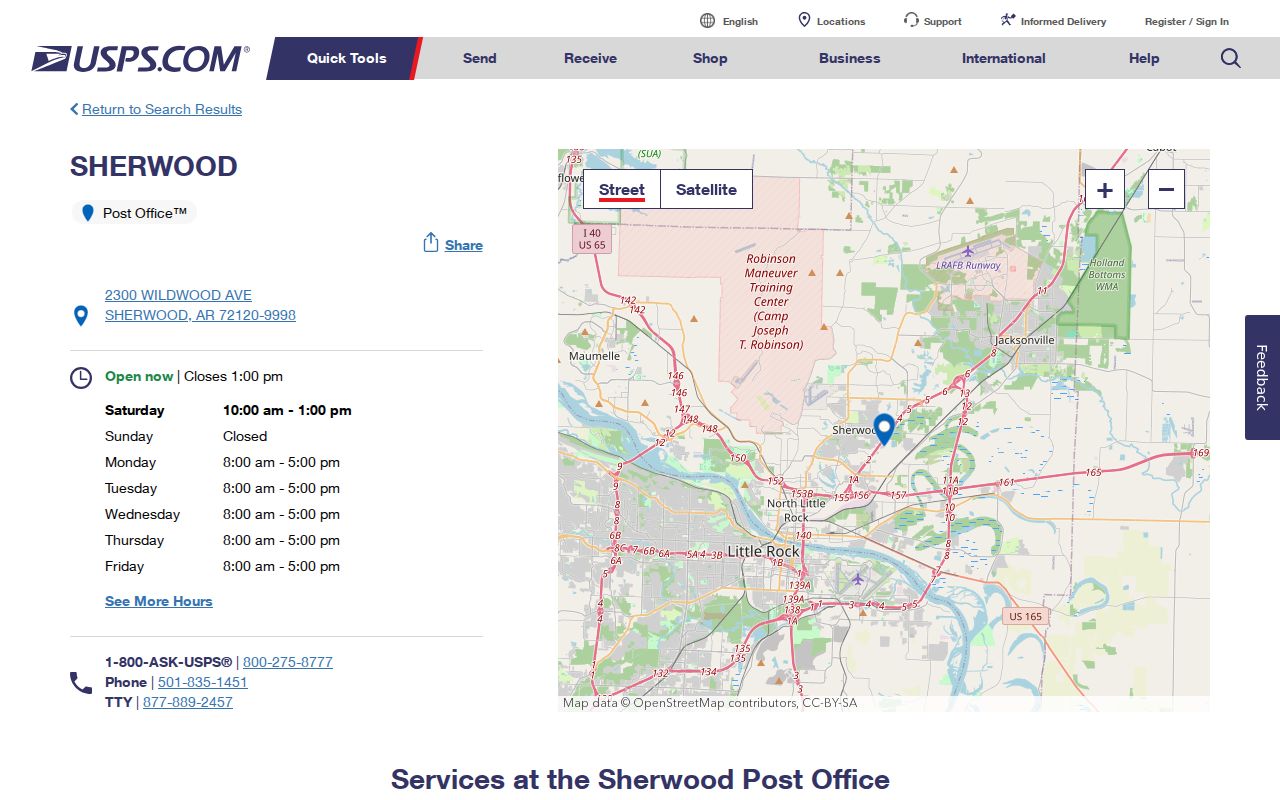
Task: Open the Quick Tools menu
Action: (x=346, y=58)
